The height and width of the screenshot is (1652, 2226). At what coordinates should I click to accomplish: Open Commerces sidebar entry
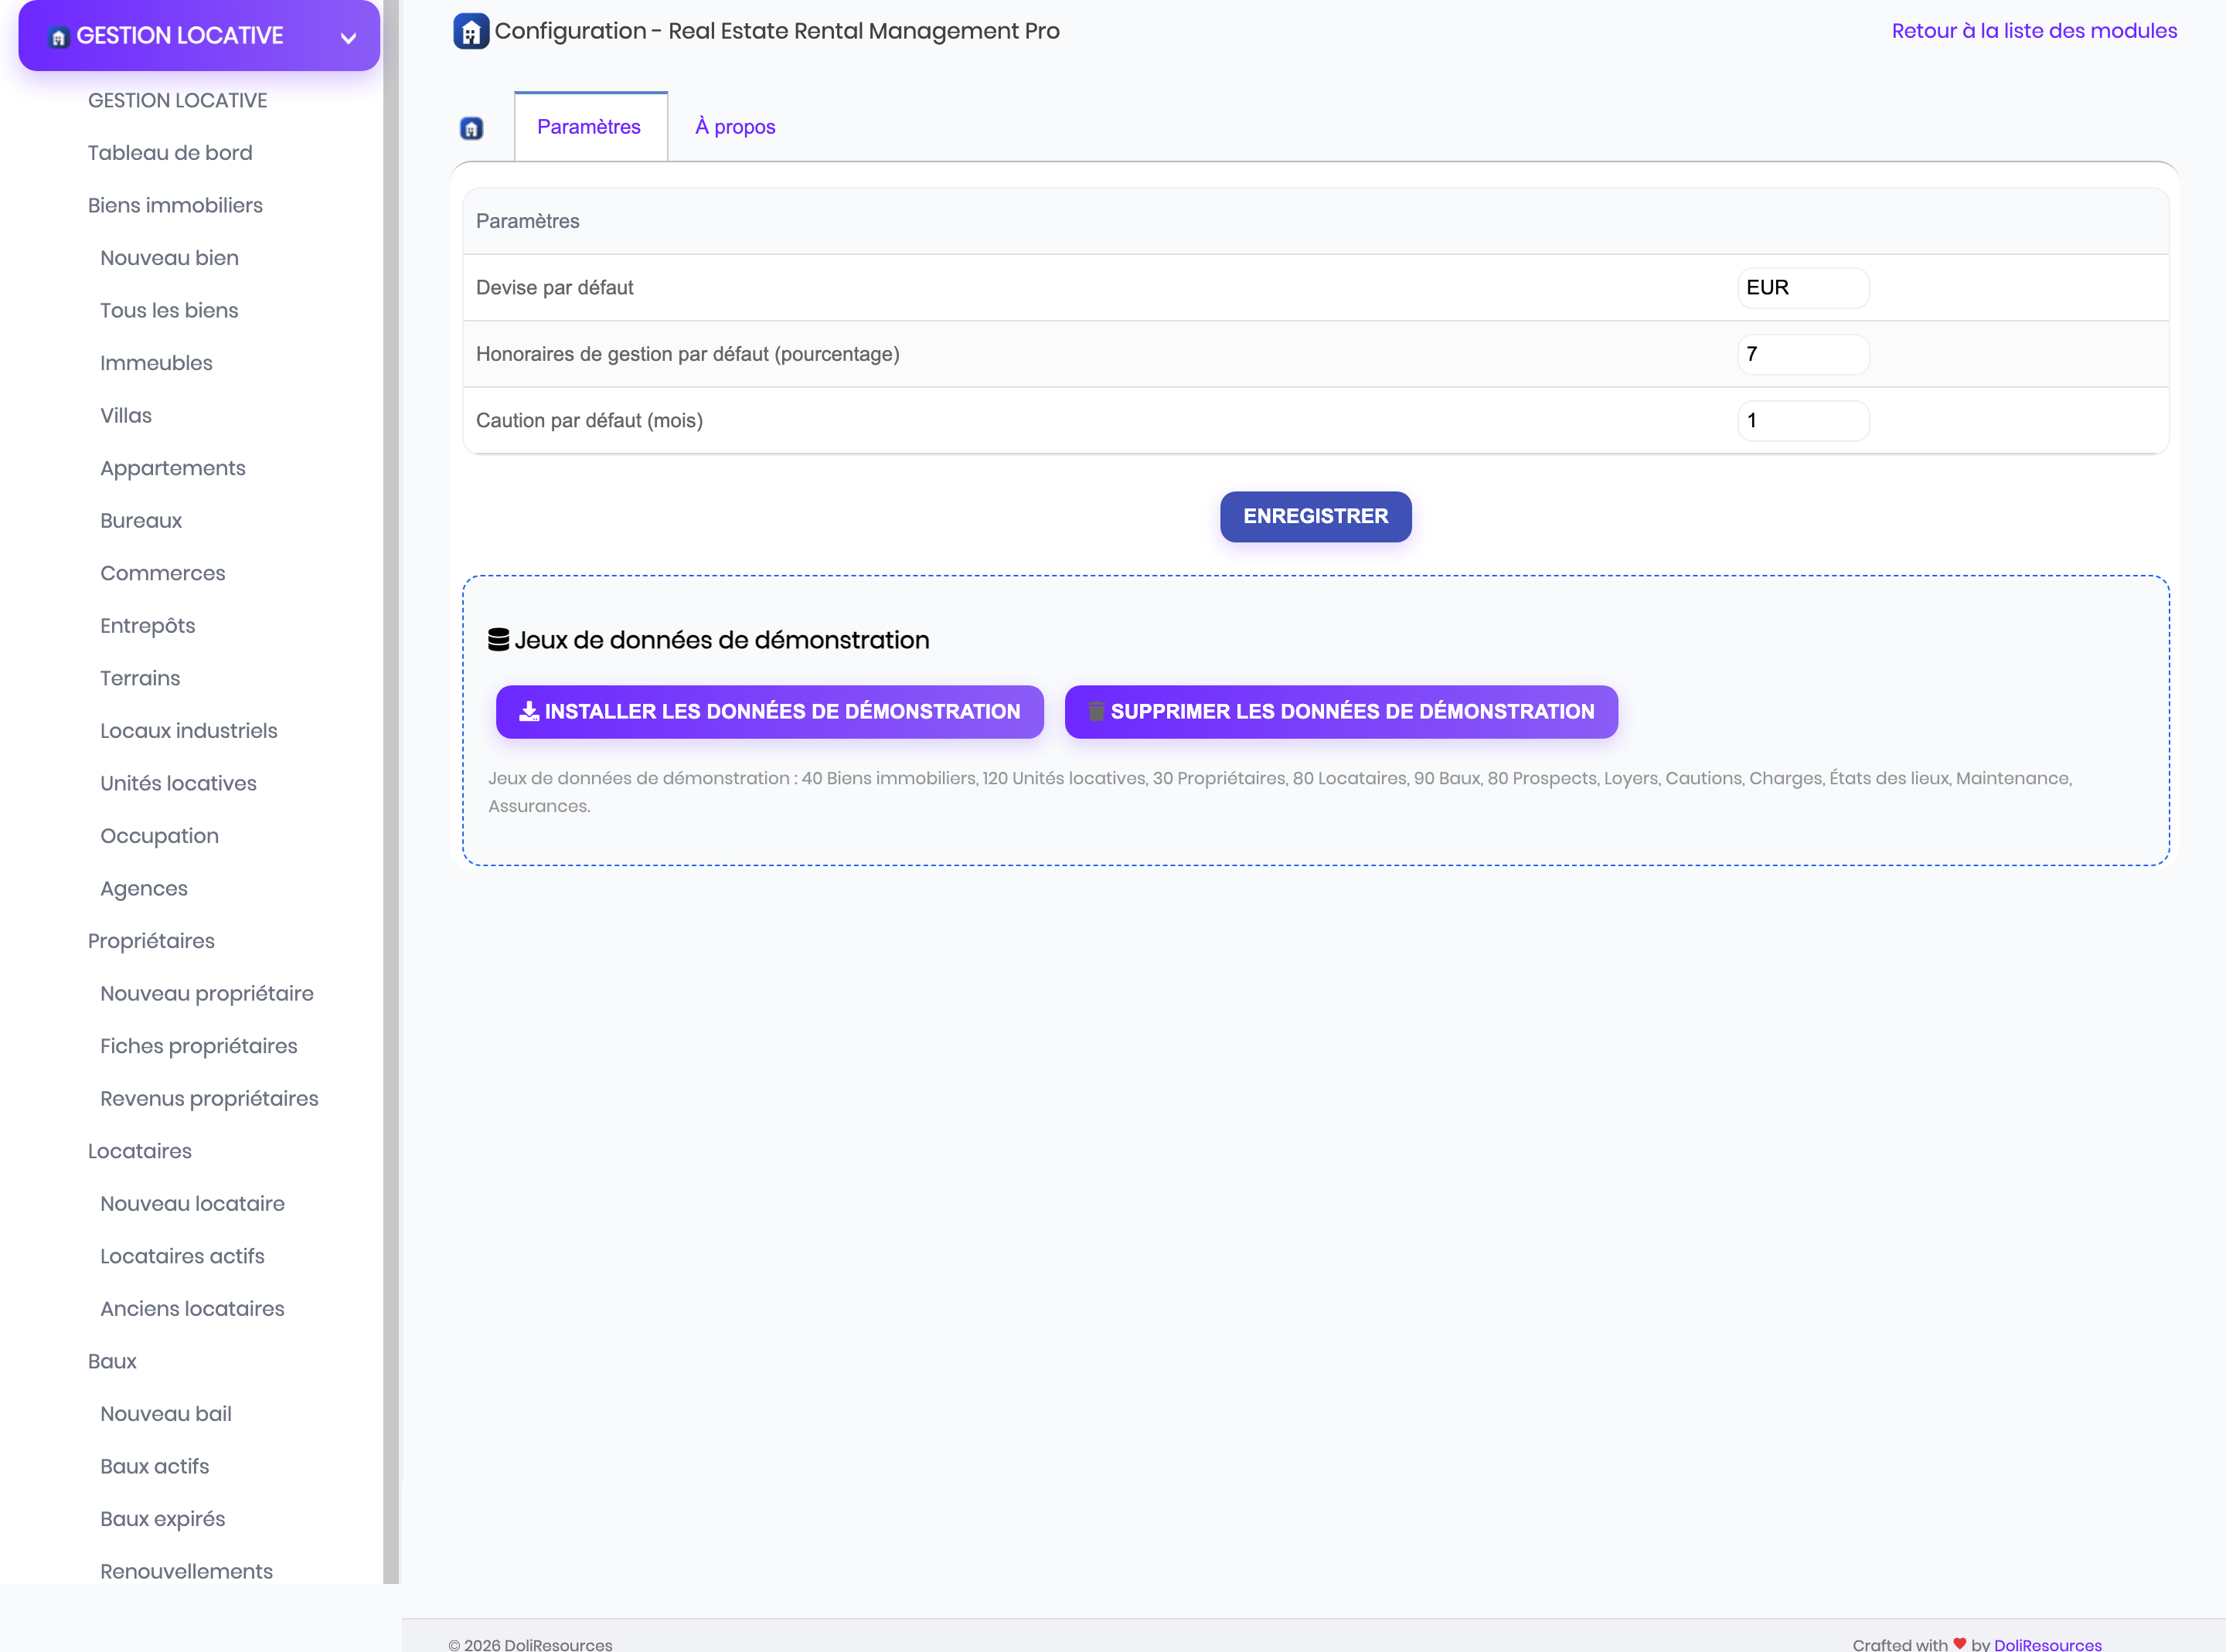(x=162, y=573)
